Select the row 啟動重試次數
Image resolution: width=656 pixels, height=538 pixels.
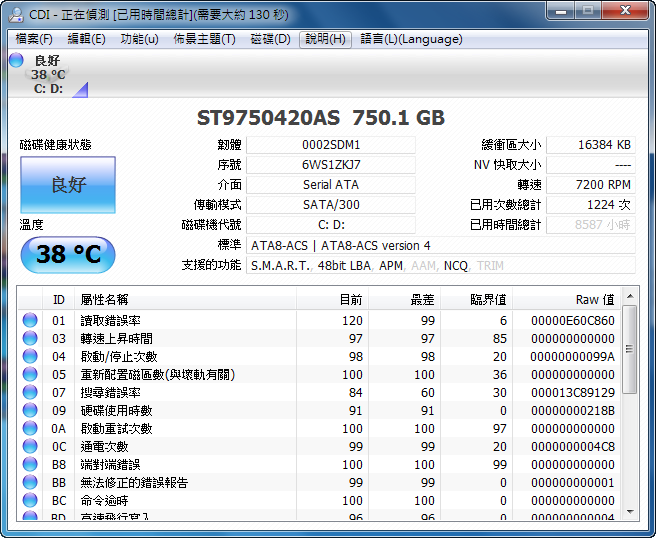(x=319, y=428)
